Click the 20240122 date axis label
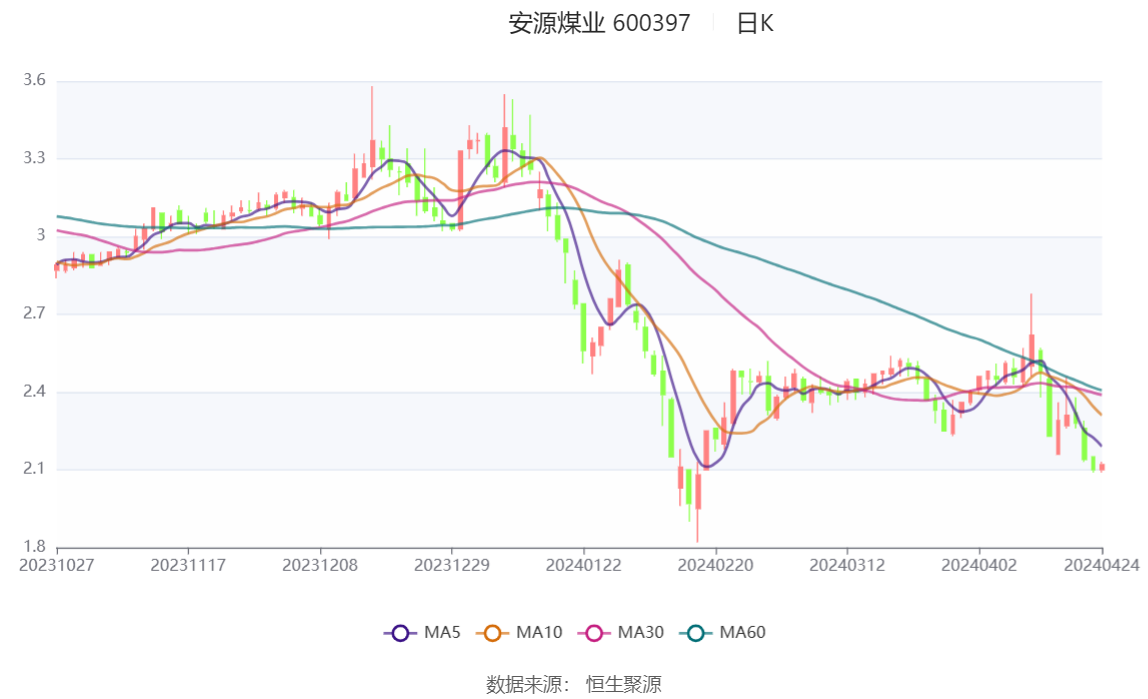The height and width of the screenshot is (699, 1148). (584, 565)
